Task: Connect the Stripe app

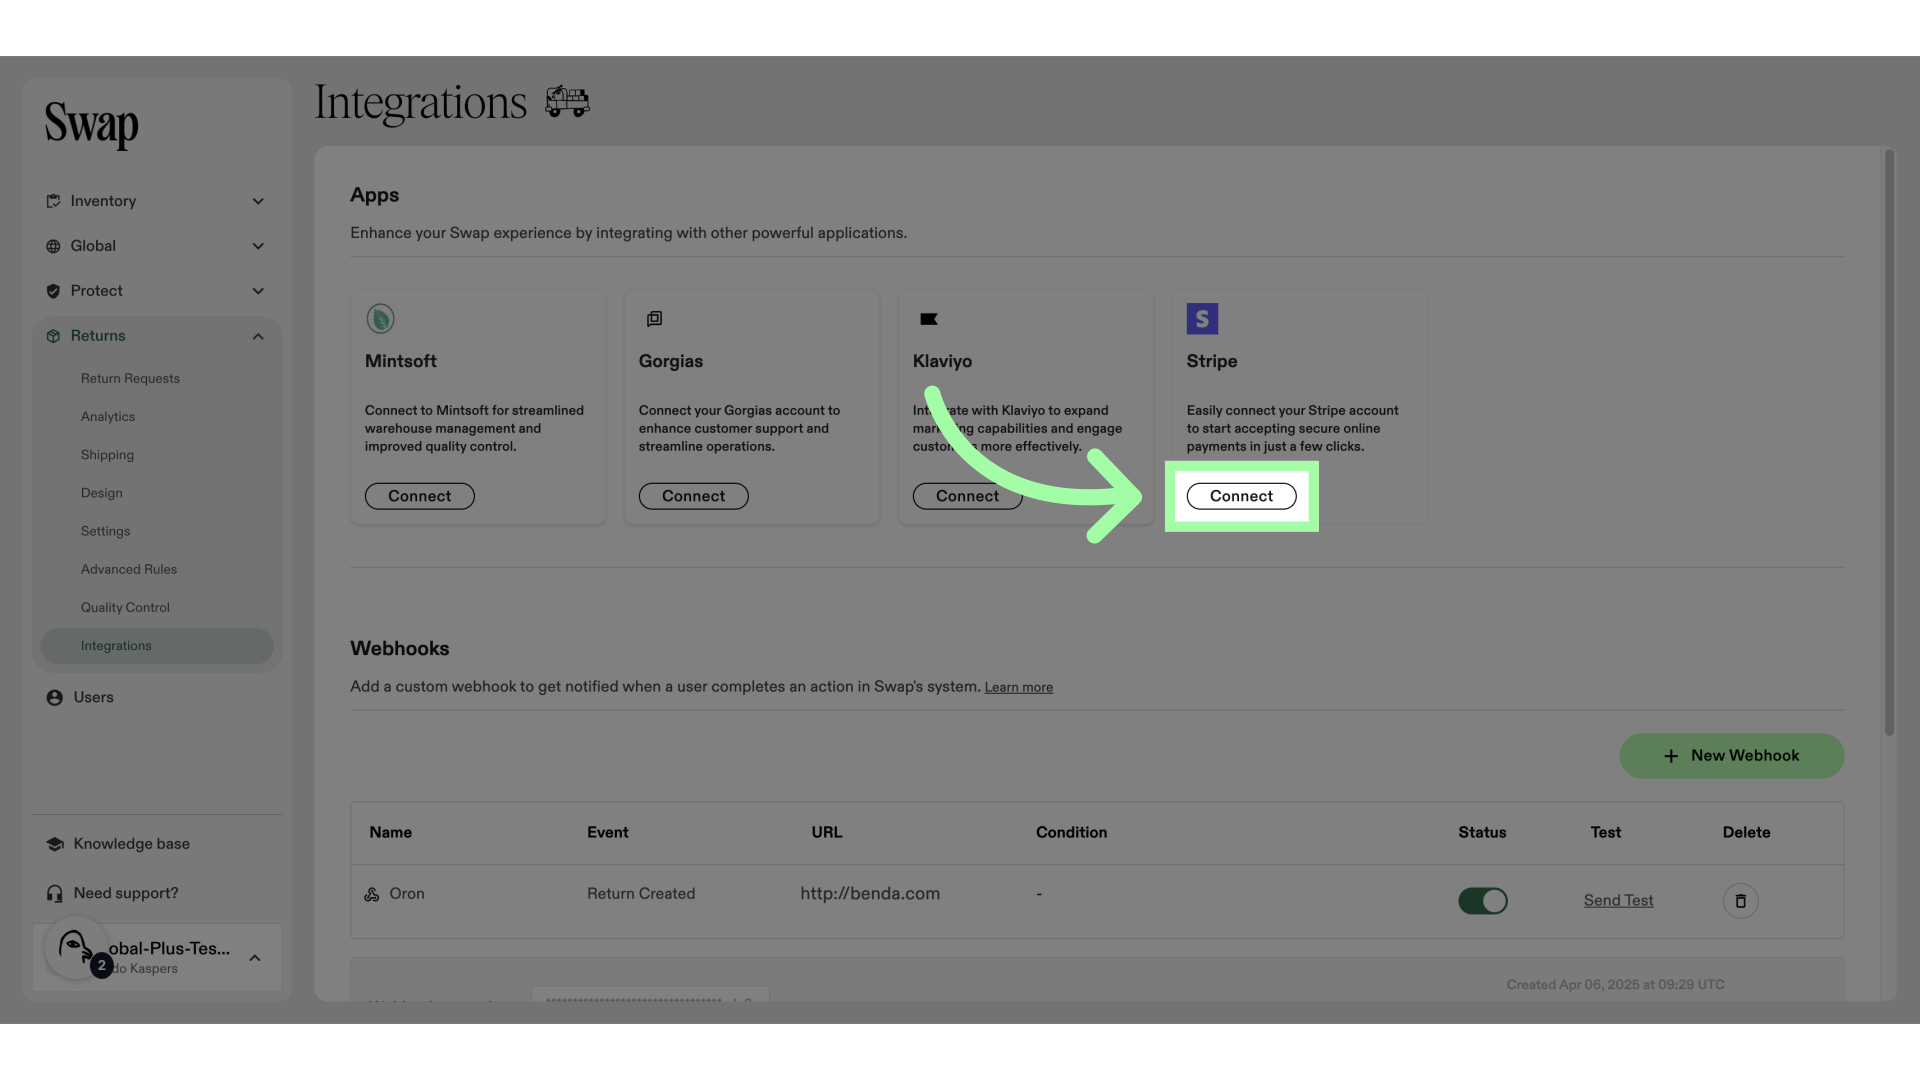Action: [x=1241, y=496]
